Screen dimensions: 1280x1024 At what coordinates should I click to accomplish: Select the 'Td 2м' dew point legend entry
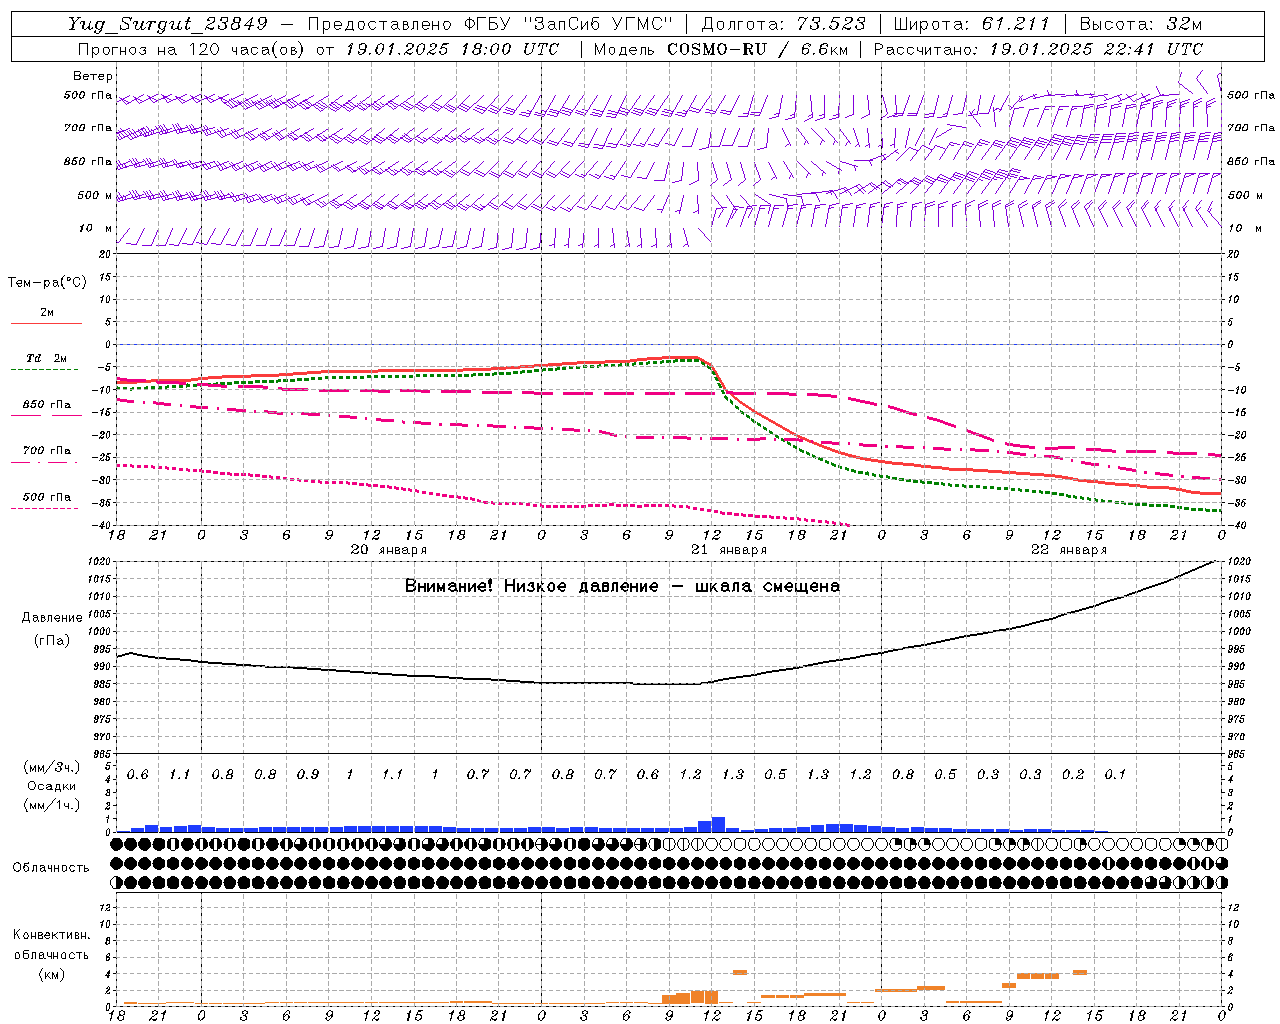click(47, 358)
